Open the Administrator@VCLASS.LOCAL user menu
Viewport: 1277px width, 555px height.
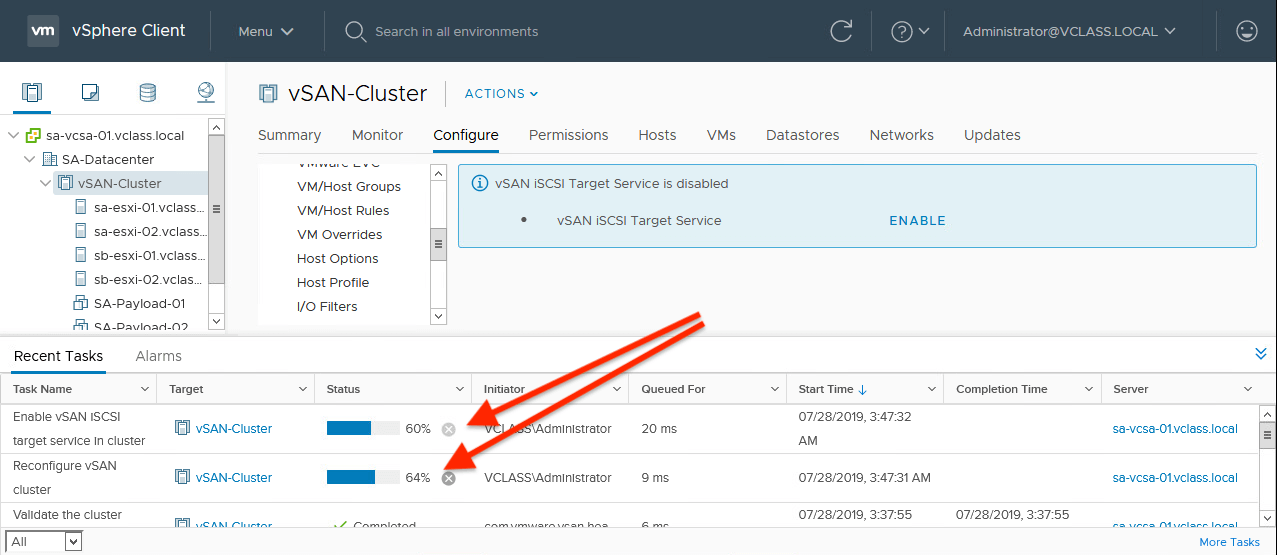pyautogui.click(x=1069, y=31)
